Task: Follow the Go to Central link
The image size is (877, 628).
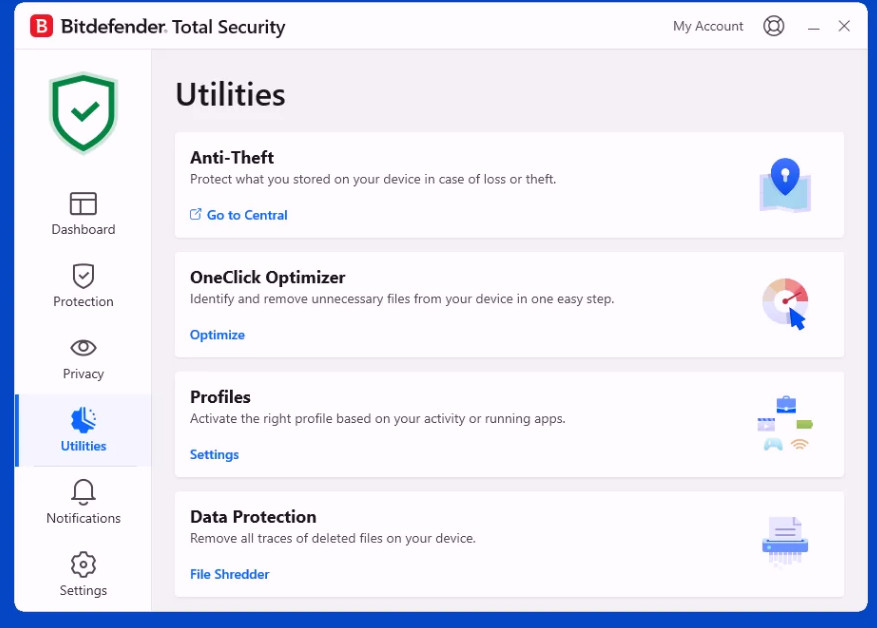Action: click(247, 215)
